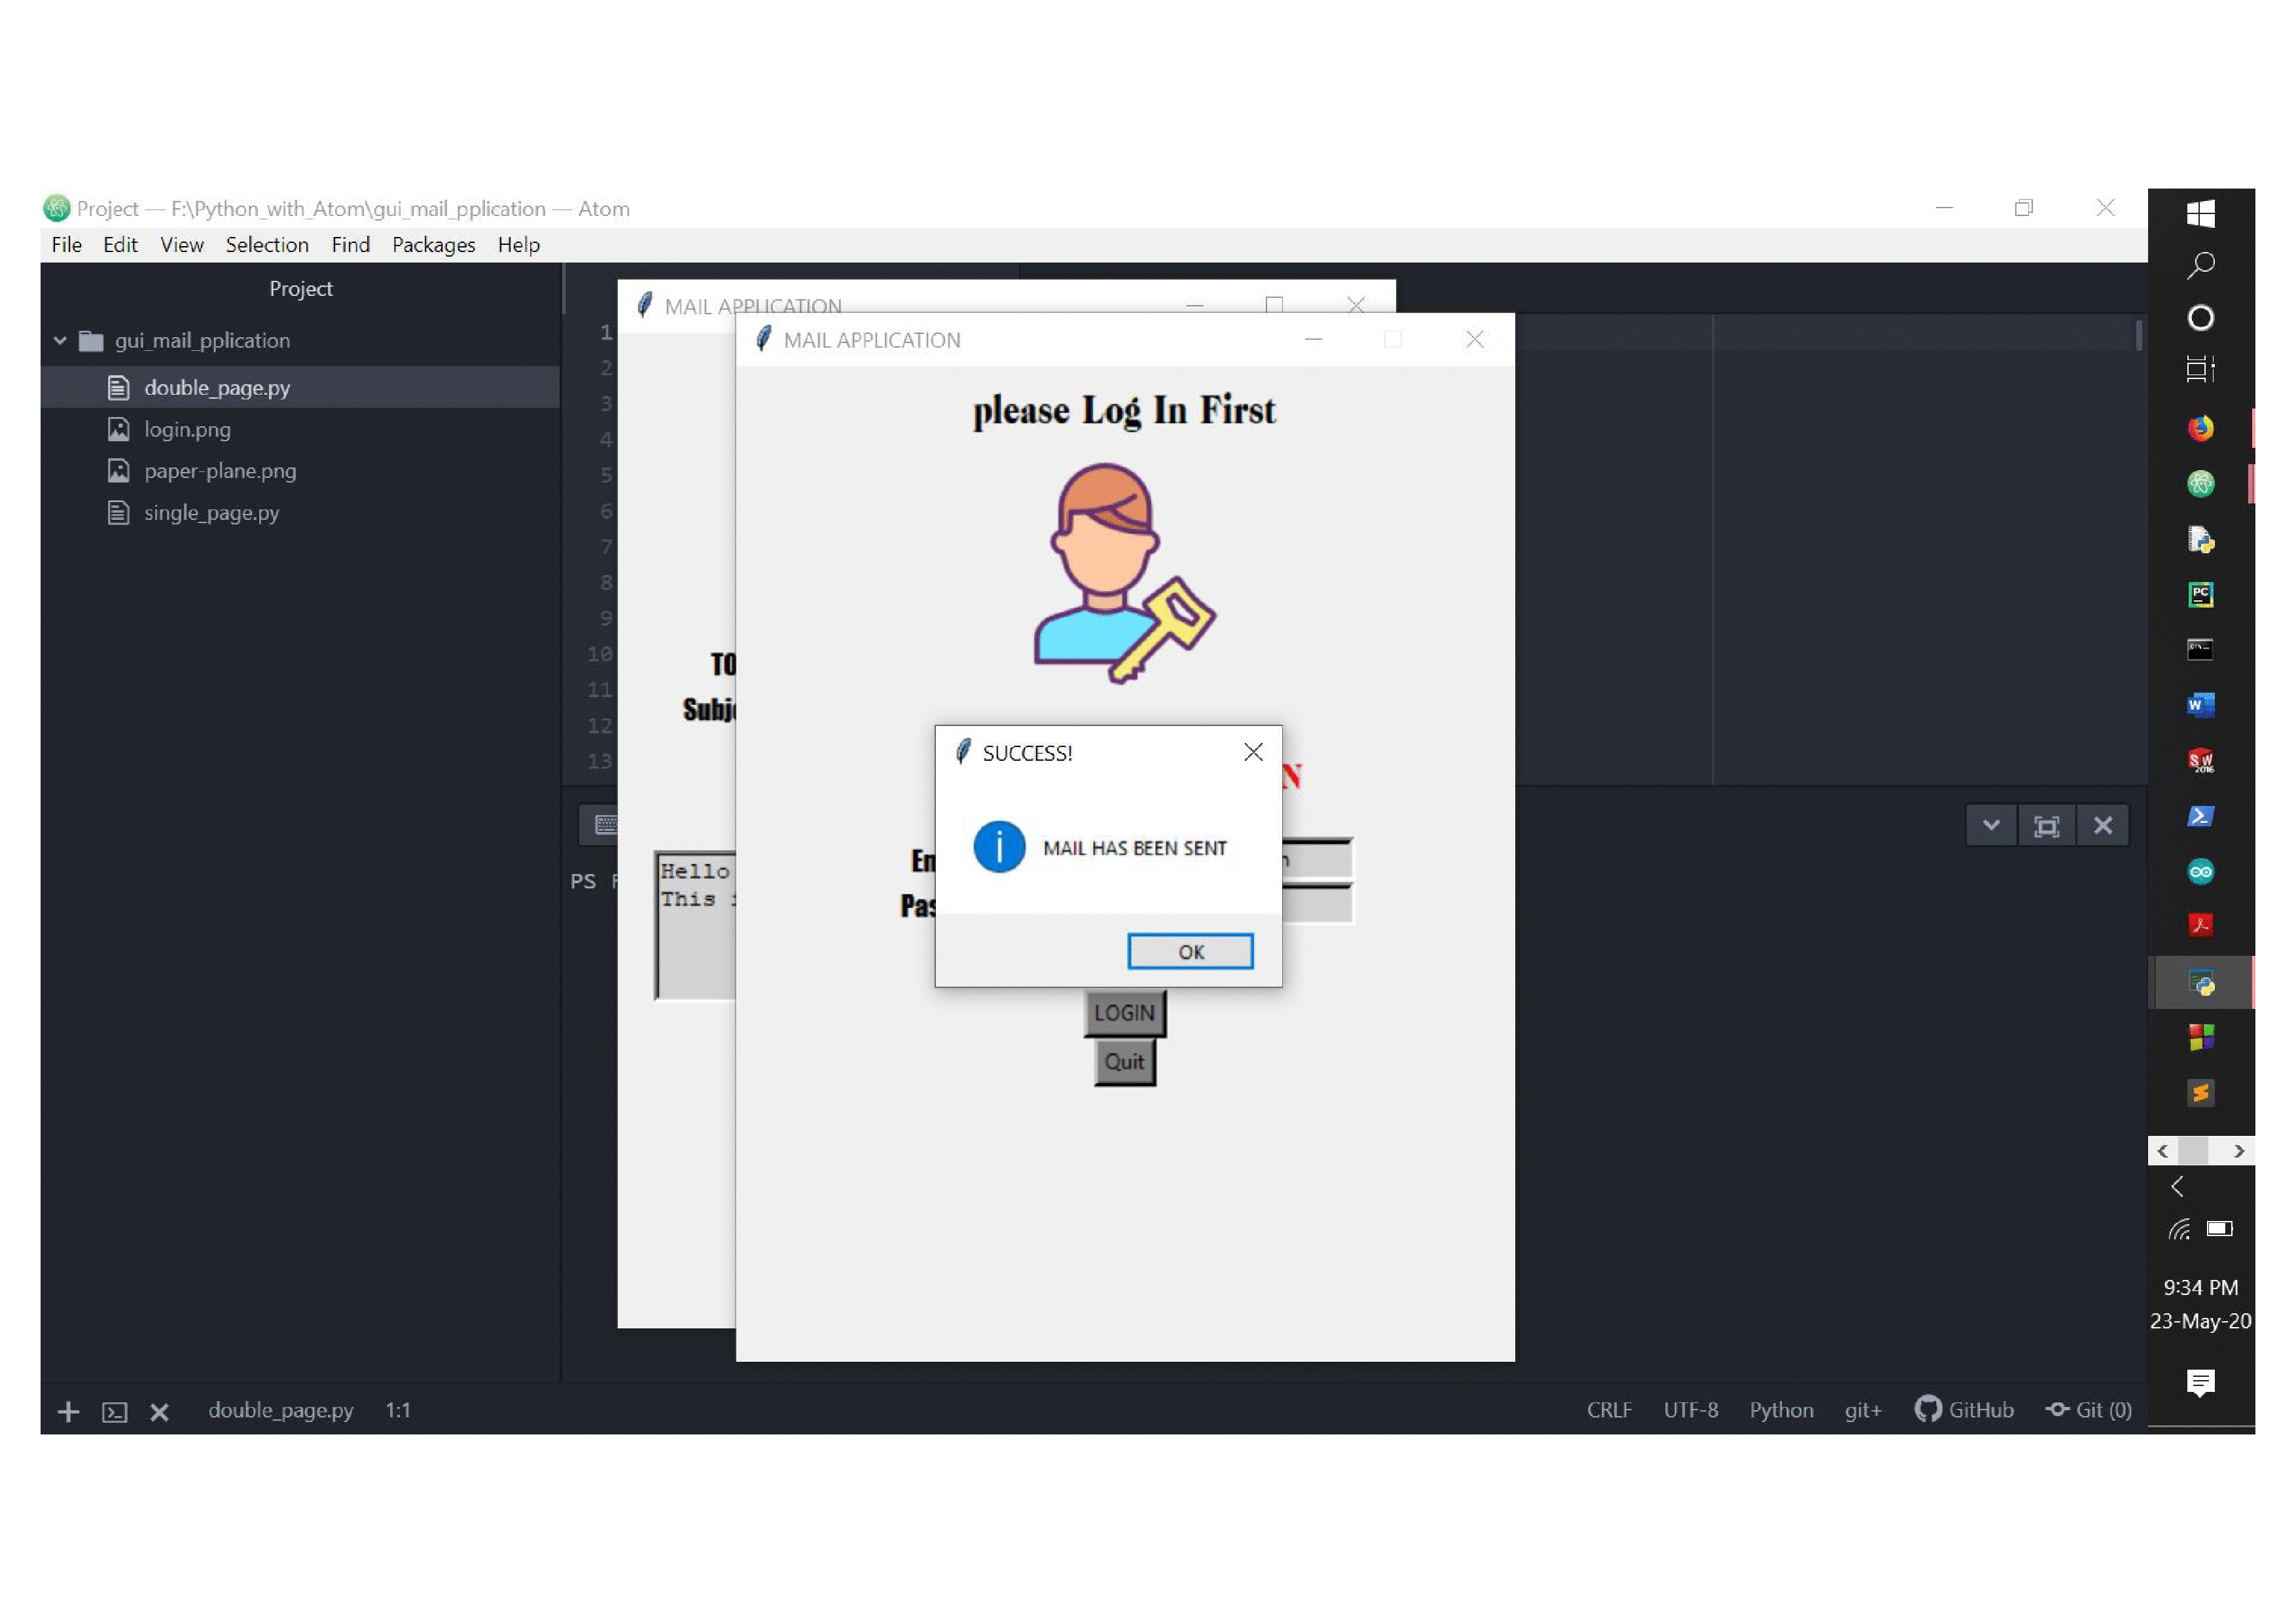Open GitHub panel from status bar
This screenshot has width=2296, height=1623.
point(1963,1410)
